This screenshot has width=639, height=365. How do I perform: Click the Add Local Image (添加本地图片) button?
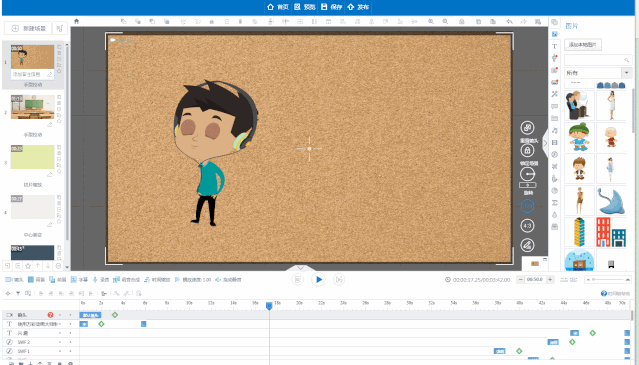tap(583, 45)
